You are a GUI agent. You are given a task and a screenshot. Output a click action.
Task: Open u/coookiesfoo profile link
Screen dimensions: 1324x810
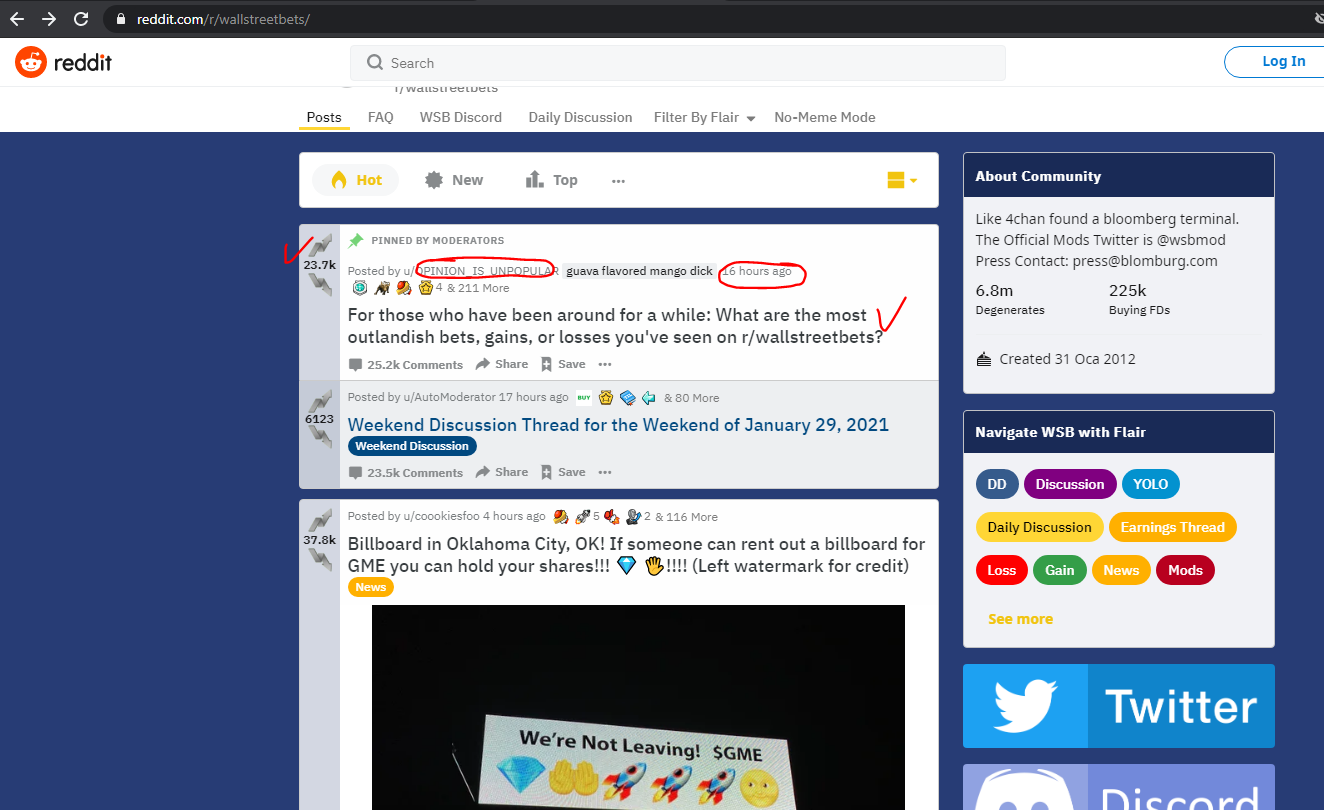(x=441, y=516)
